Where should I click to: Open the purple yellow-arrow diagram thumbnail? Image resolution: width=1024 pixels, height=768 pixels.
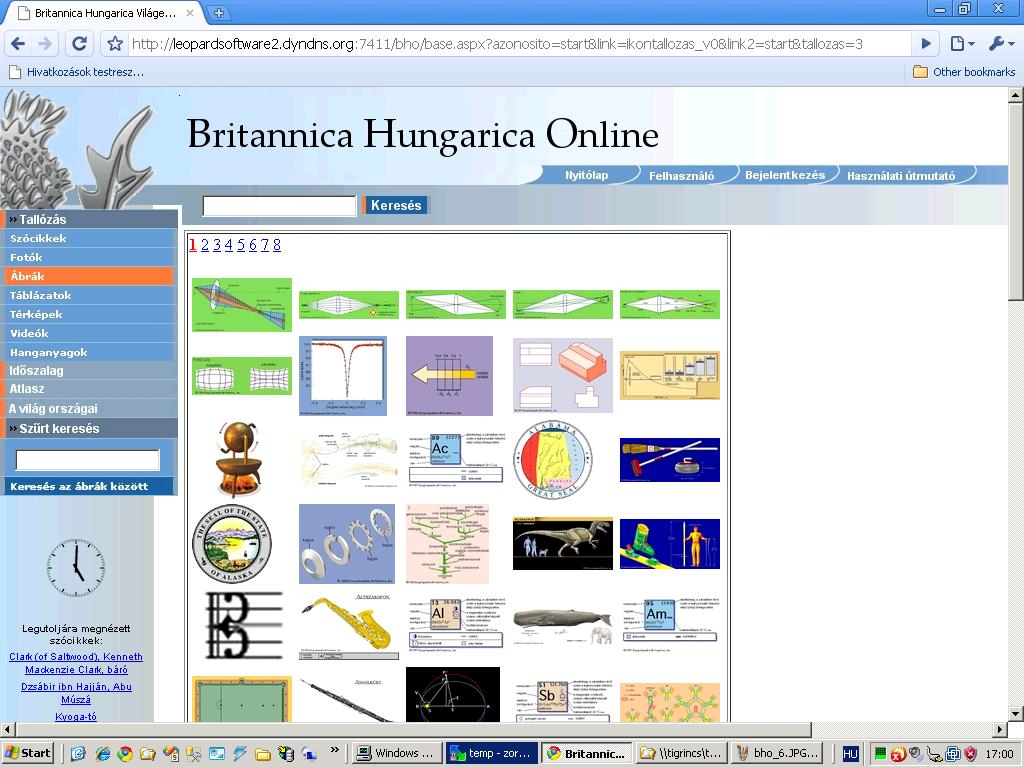pyautogui.click(x=449, y=376)
